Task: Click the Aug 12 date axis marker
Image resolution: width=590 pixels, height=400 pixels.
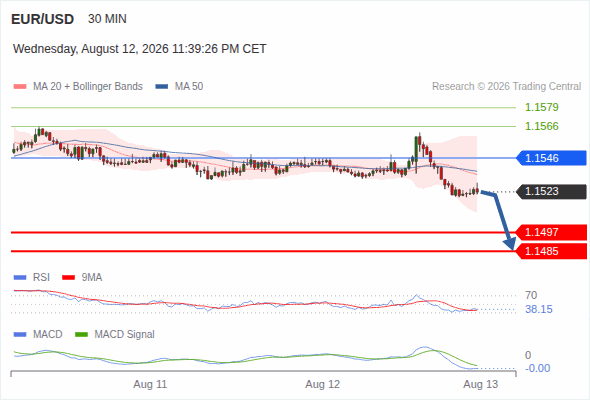Action: pos(322,384)
